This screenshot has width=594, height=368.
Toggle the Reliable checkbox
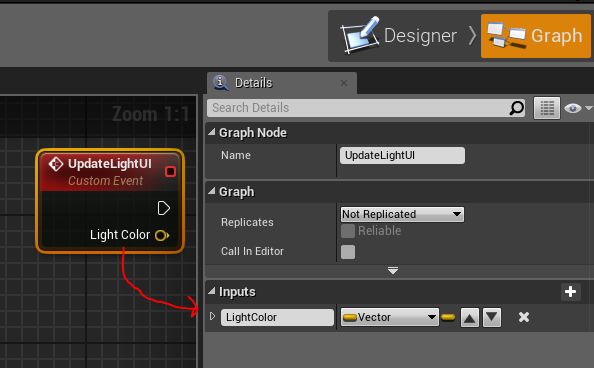point(348,231)
